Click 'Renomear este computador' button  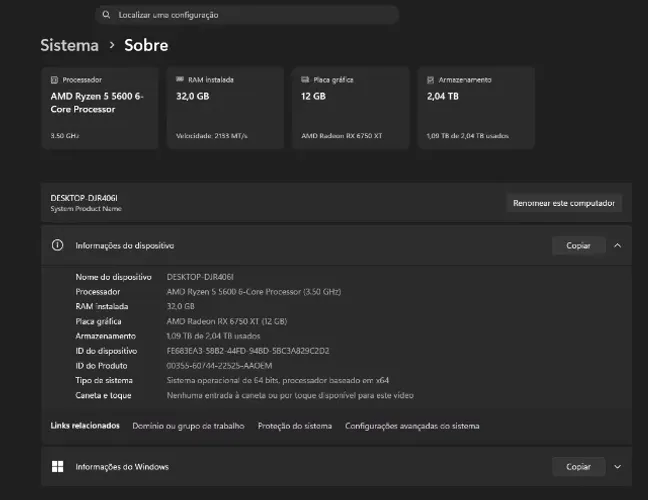coord(564,203)
